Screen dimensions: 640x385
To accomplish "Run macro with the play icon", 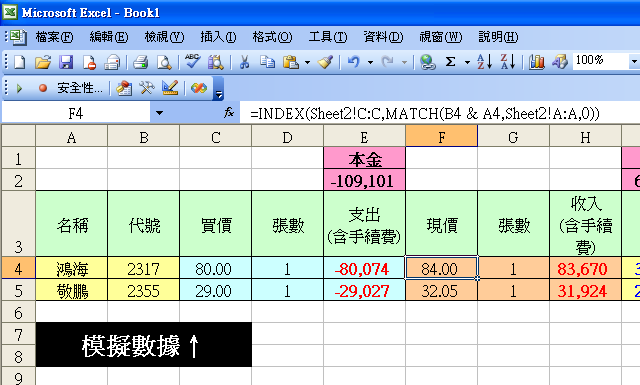I will pos(19,88).
